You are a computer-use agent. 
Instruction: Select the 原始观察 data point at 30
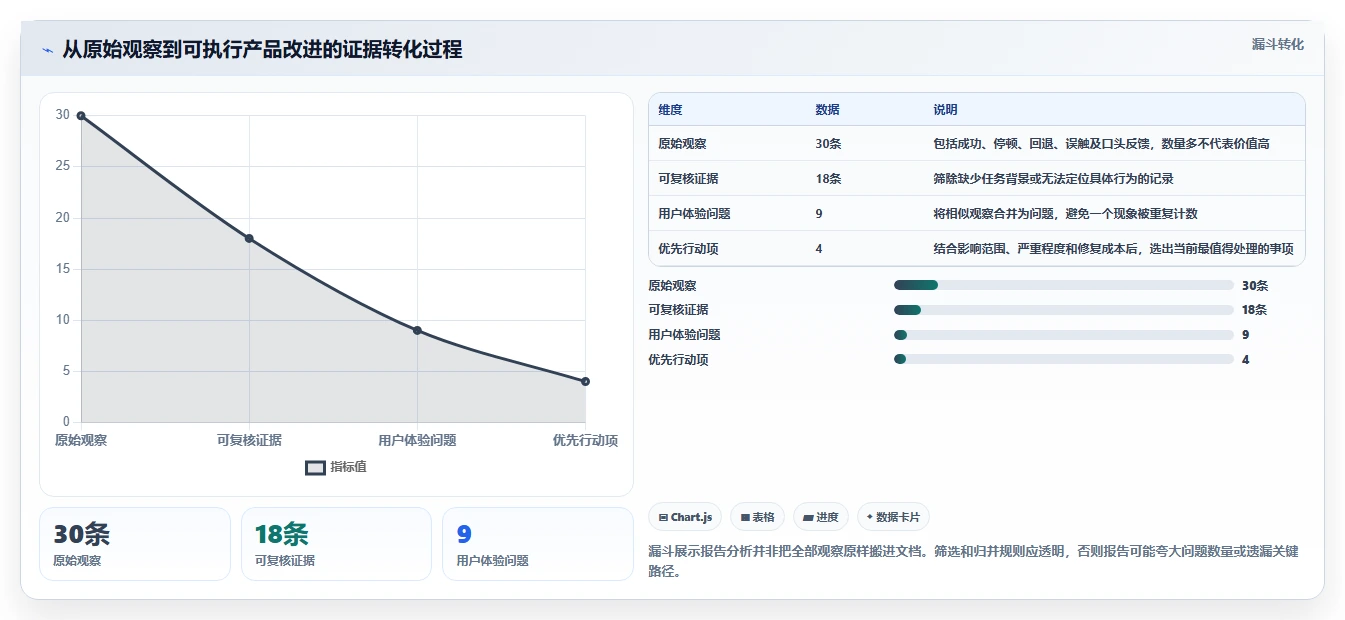(81, 116)
